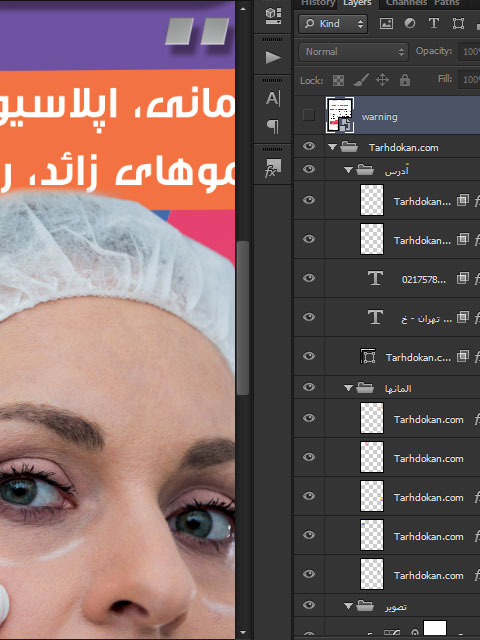Screen dimensions: 480x640
Task: Click the تصویر group folder icon
Action: tap(365, 606)
